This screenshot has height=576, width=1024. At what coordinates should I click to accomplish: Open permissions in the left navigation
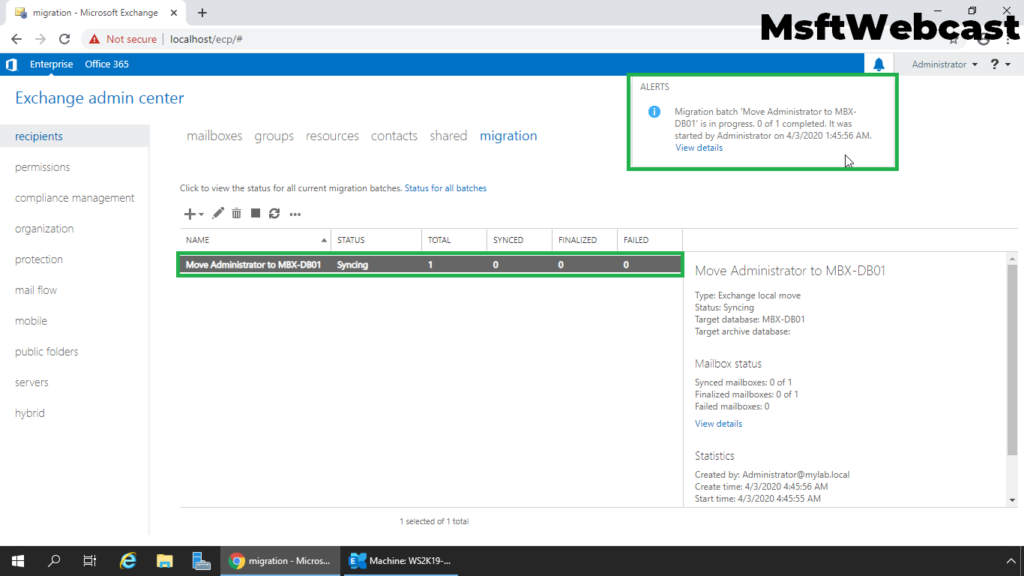(42, 167)
